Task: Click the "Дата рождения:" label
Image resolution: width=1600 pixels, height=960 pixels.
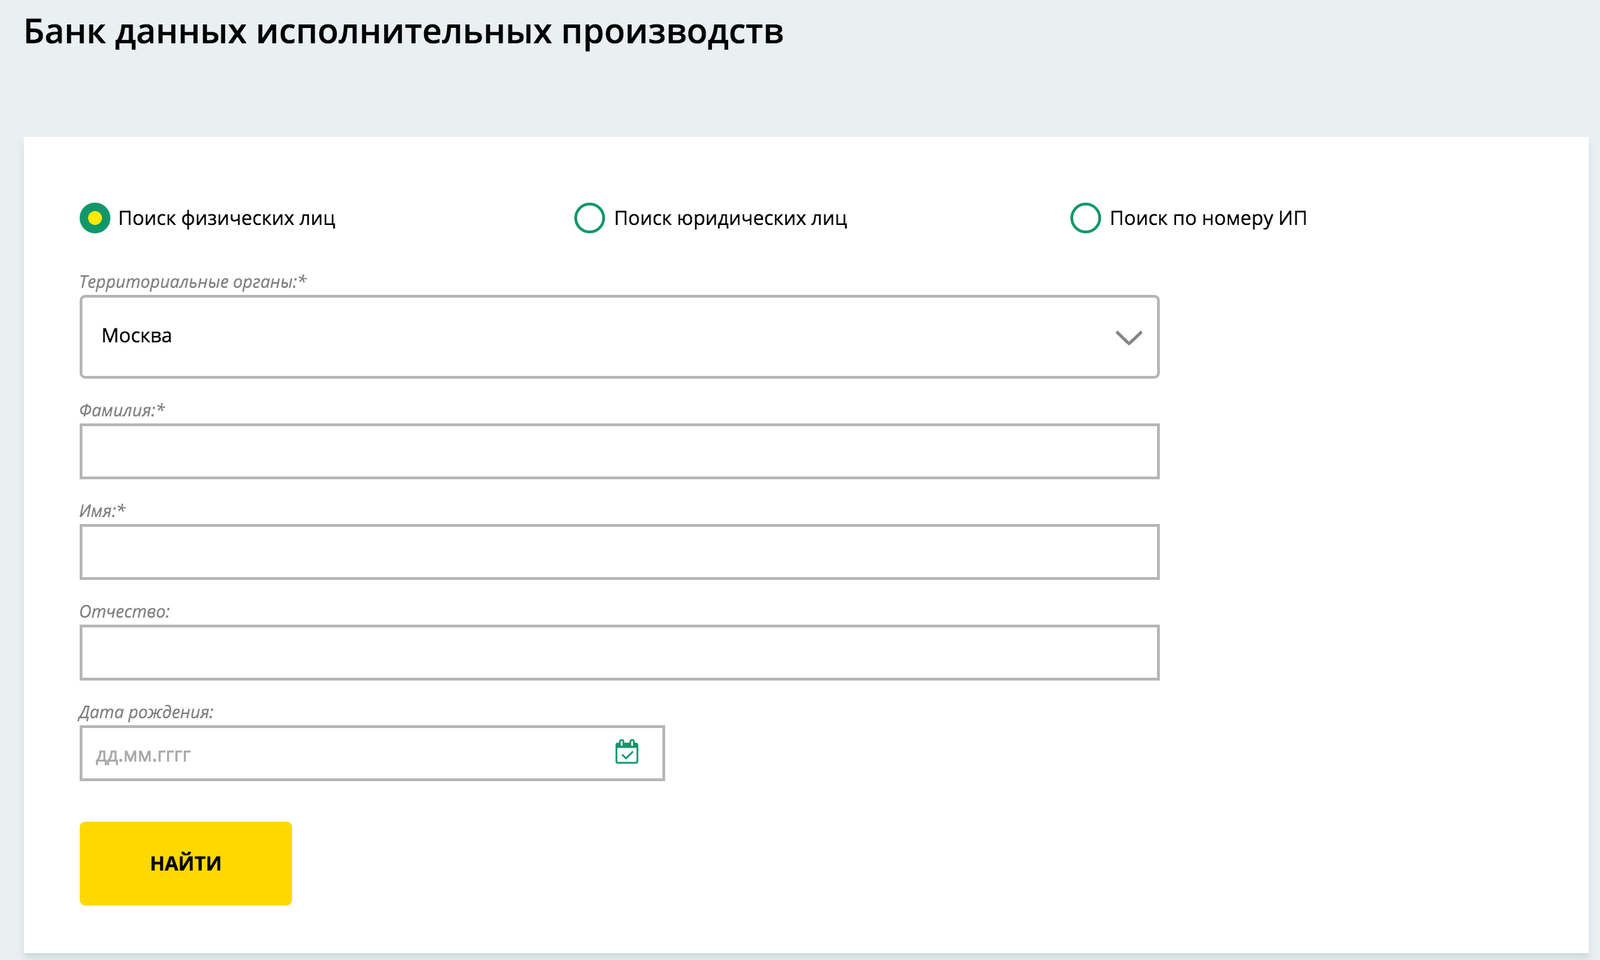Action: pyautogui.click(x=146, y=712)
